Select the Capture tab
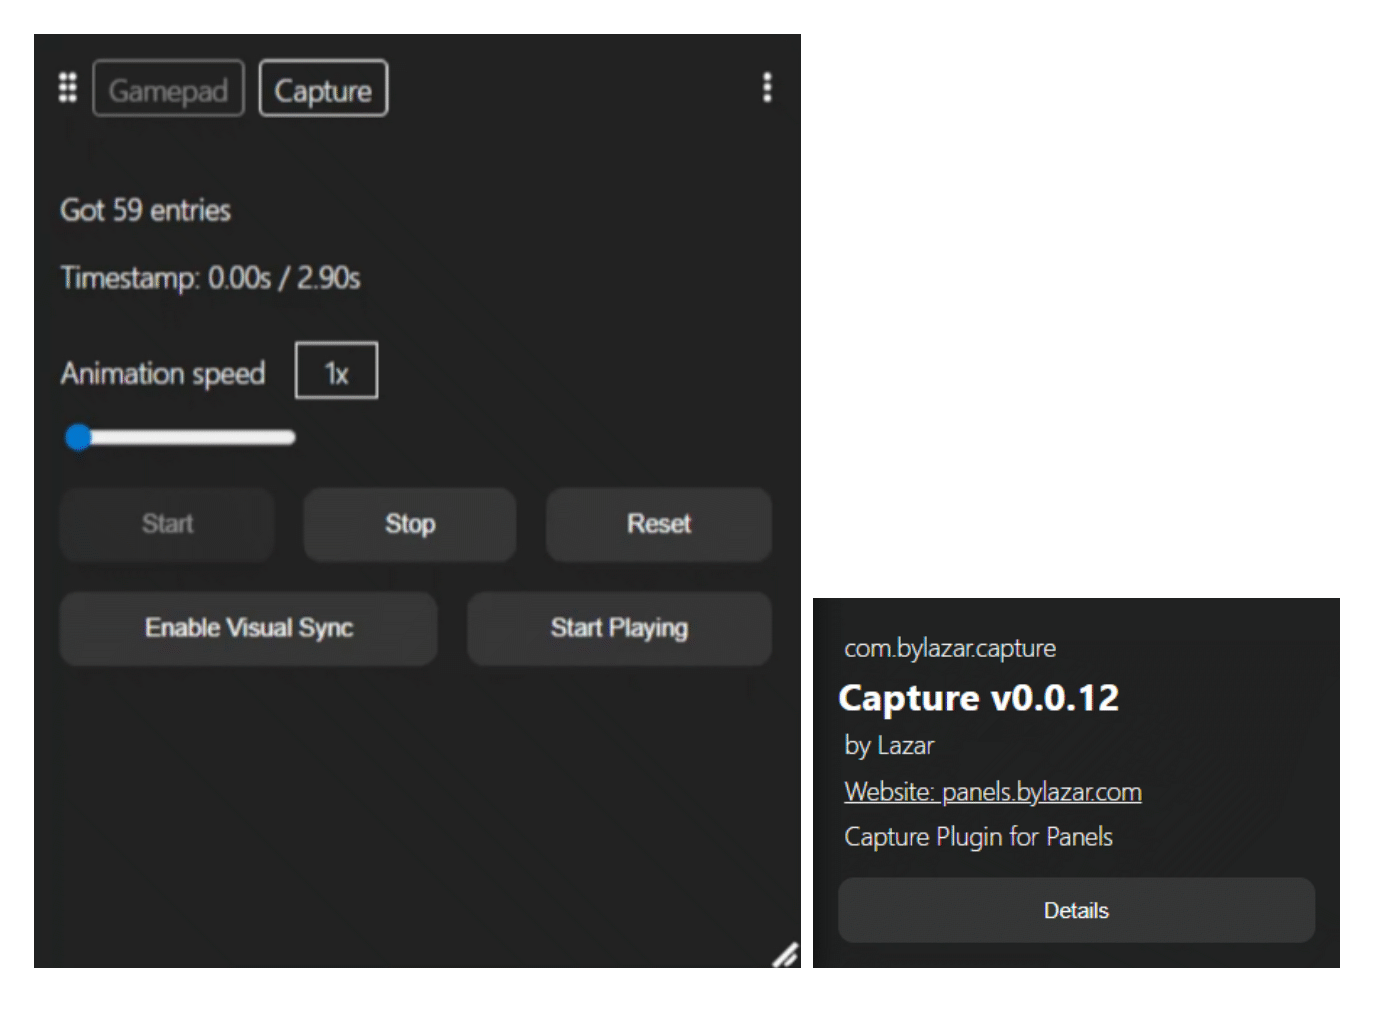 323,89
